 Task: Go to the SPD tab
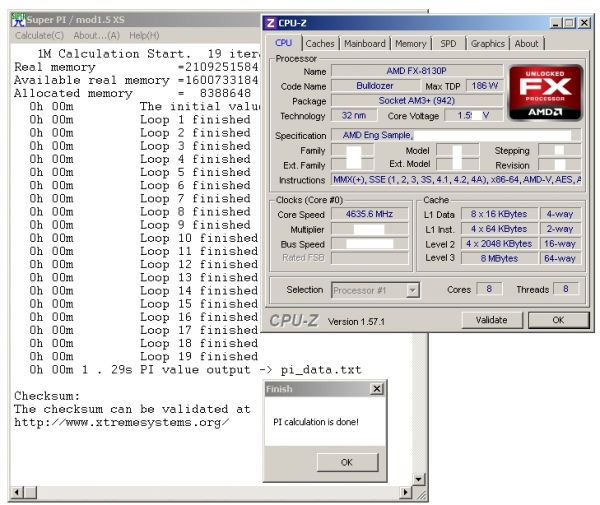pyautogui.click(x=448, y=44)
